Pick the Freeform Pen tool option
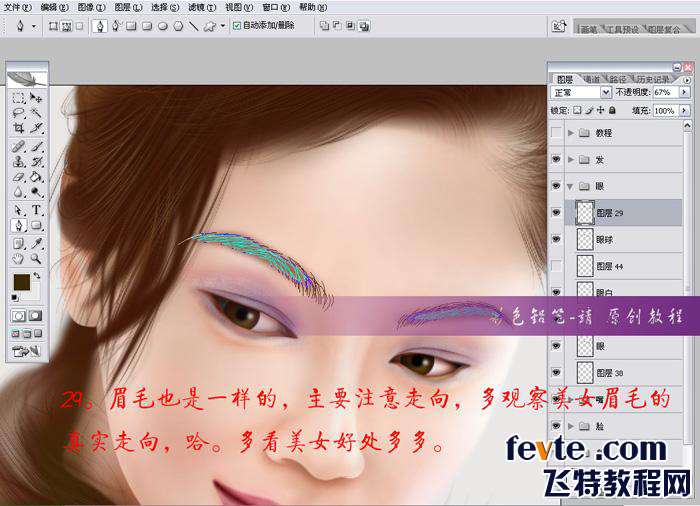700x506 pixels. (x=116, y=26)
